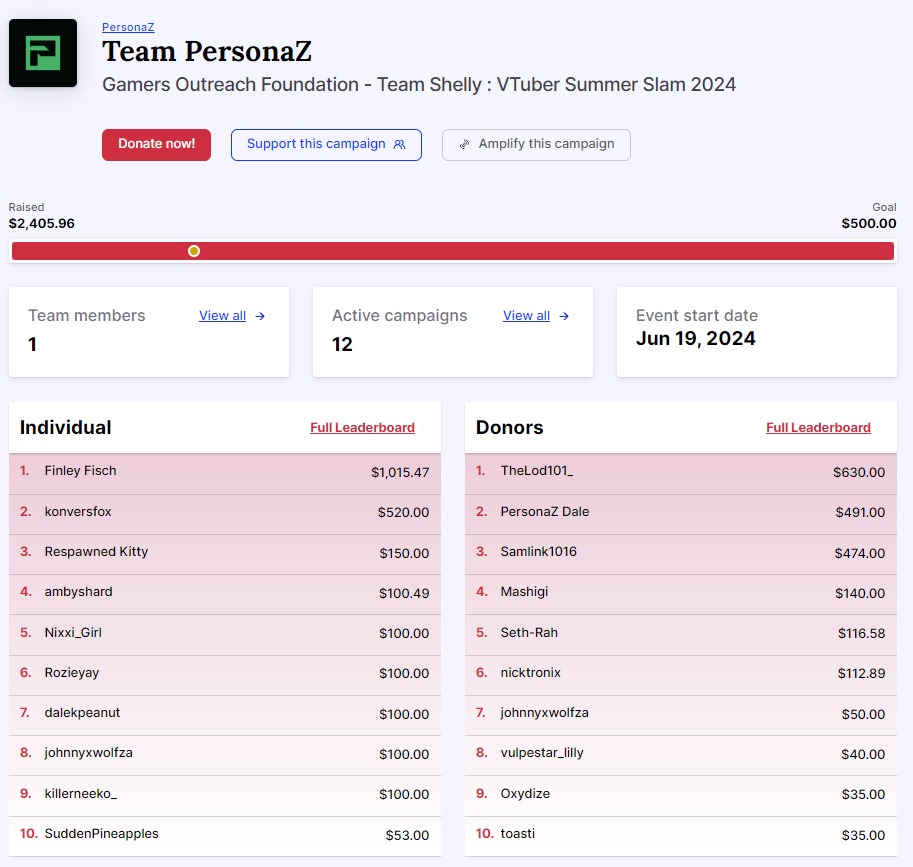Screen dimensions: 913x867
Task: Click the Active campaigns count 12
Action: [x=342, y=345]
